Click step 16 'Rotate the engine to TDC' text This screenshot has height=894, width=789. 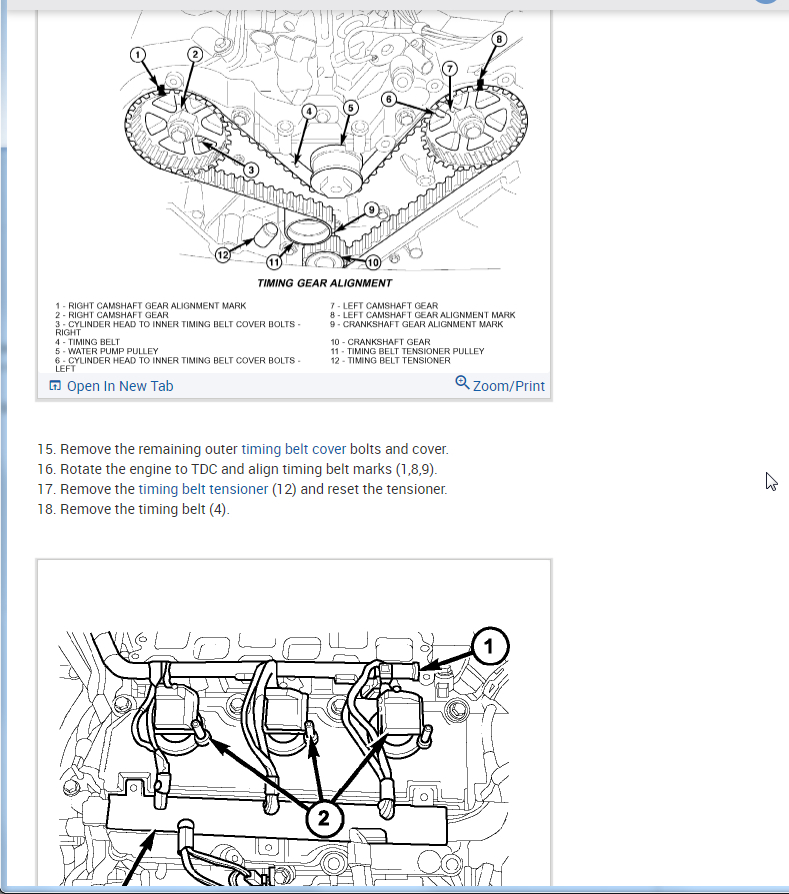click(237, 469)
